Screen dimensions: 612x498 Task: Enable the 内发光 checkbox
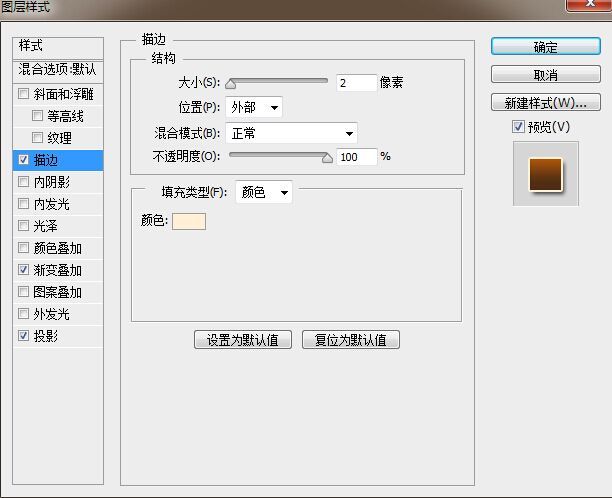tap(23, 203)
